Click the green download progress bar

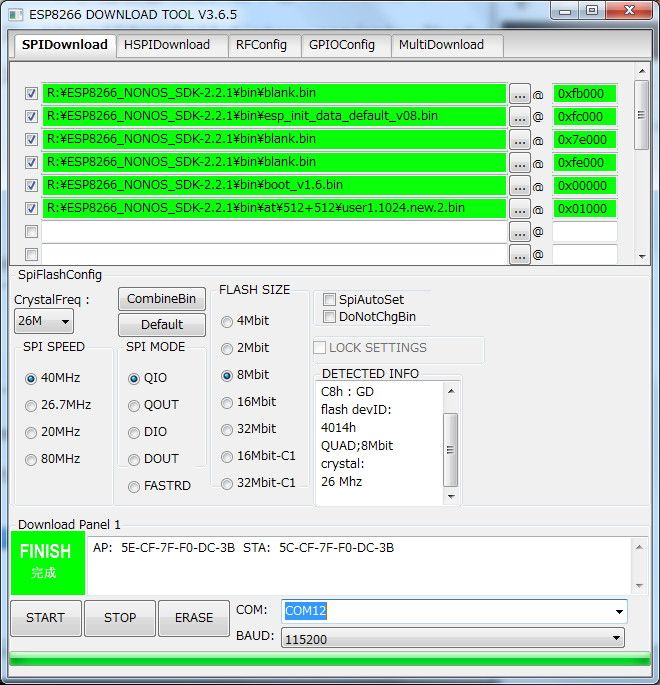coord(330,659)
